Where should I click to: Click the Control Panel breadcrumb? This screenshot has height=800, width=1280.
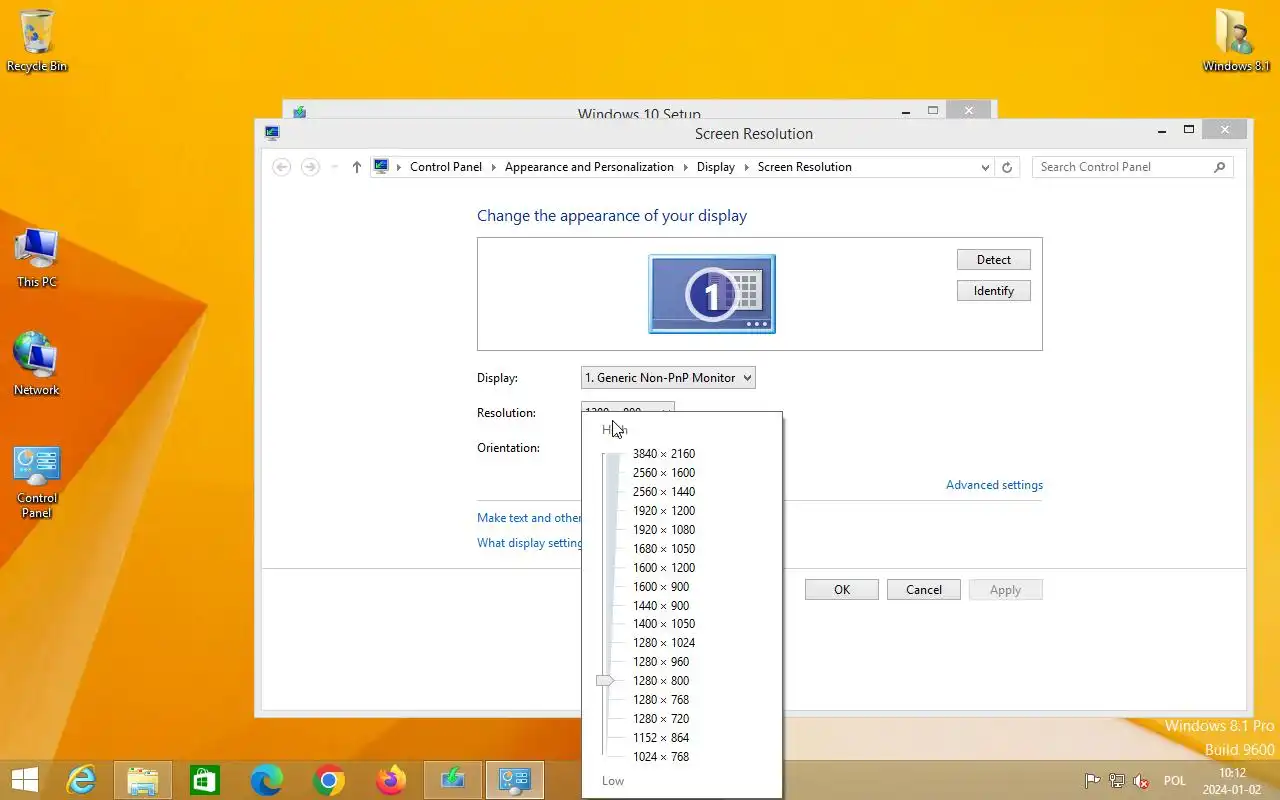(x=446, y=167)
